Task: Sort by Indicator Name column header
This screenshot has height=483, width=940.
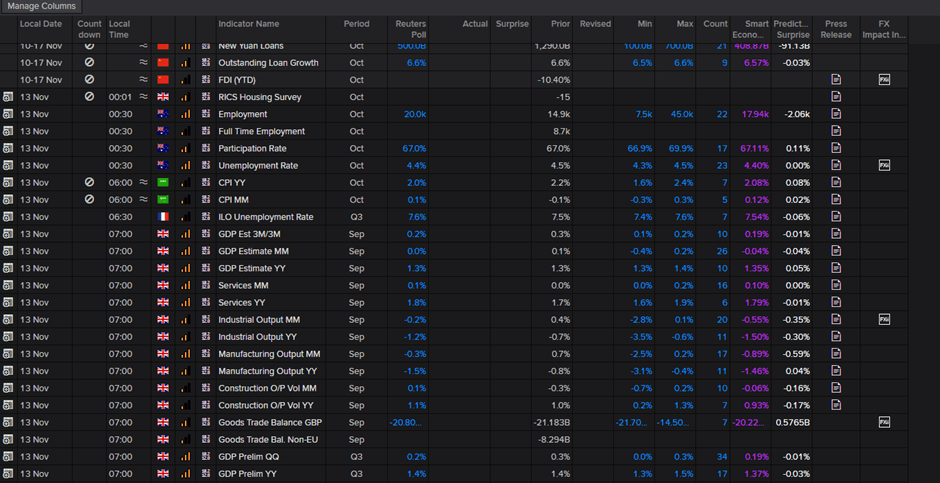Action: coord(249,23)
